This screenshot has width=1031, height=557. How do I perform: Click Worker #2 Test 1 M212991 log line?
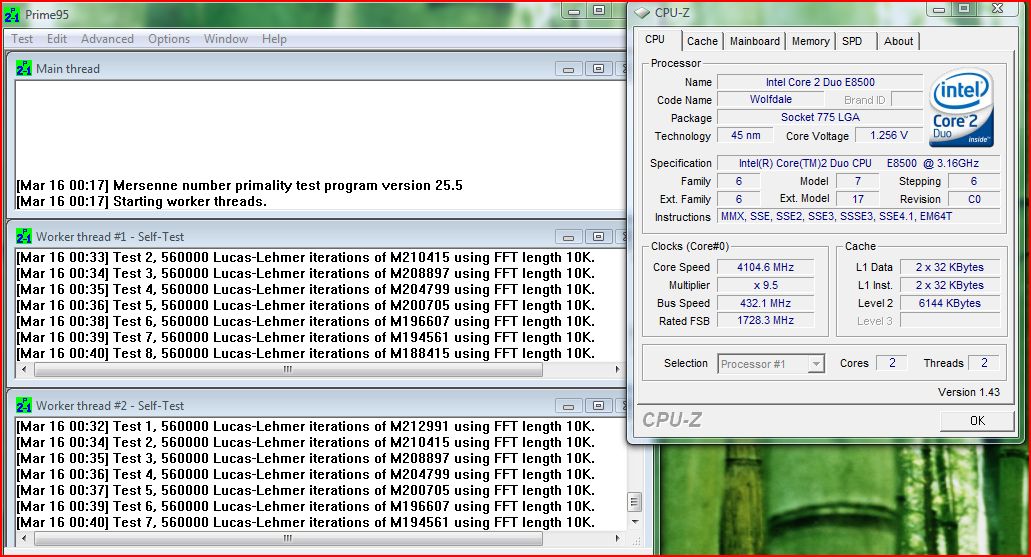306,426
